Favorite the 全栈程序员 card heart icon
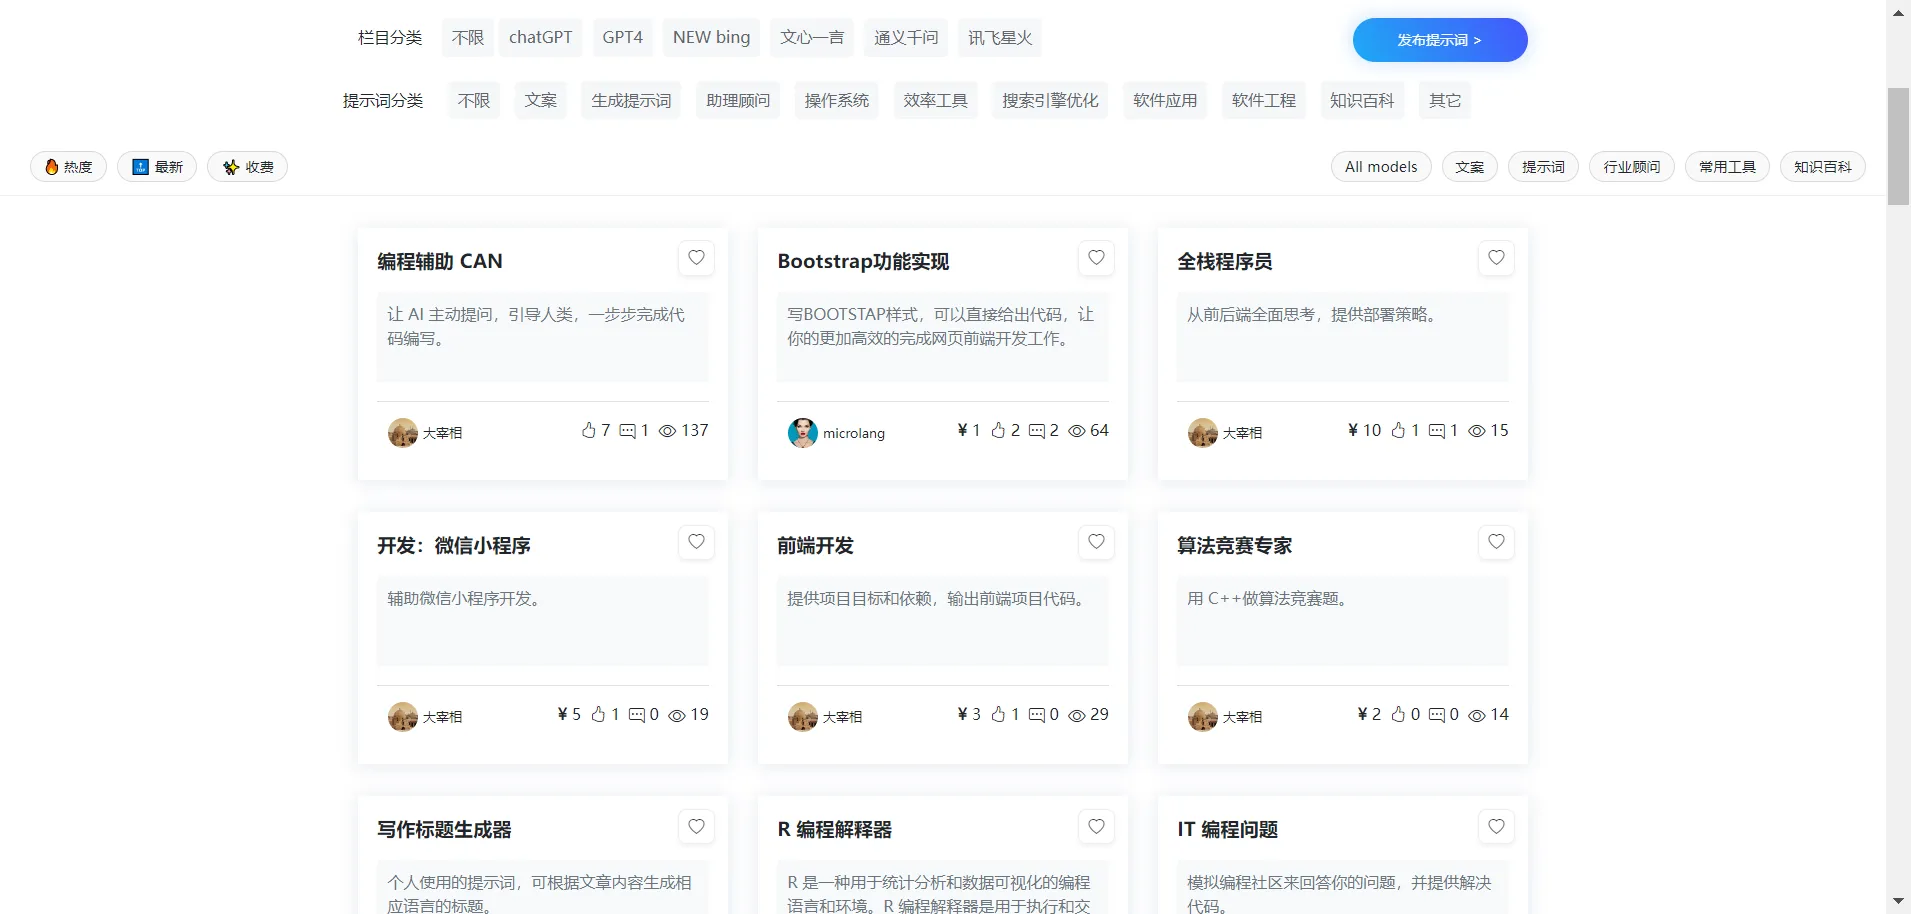The height and width of the screenshot is (914, 1911). tap(1496, 258)
